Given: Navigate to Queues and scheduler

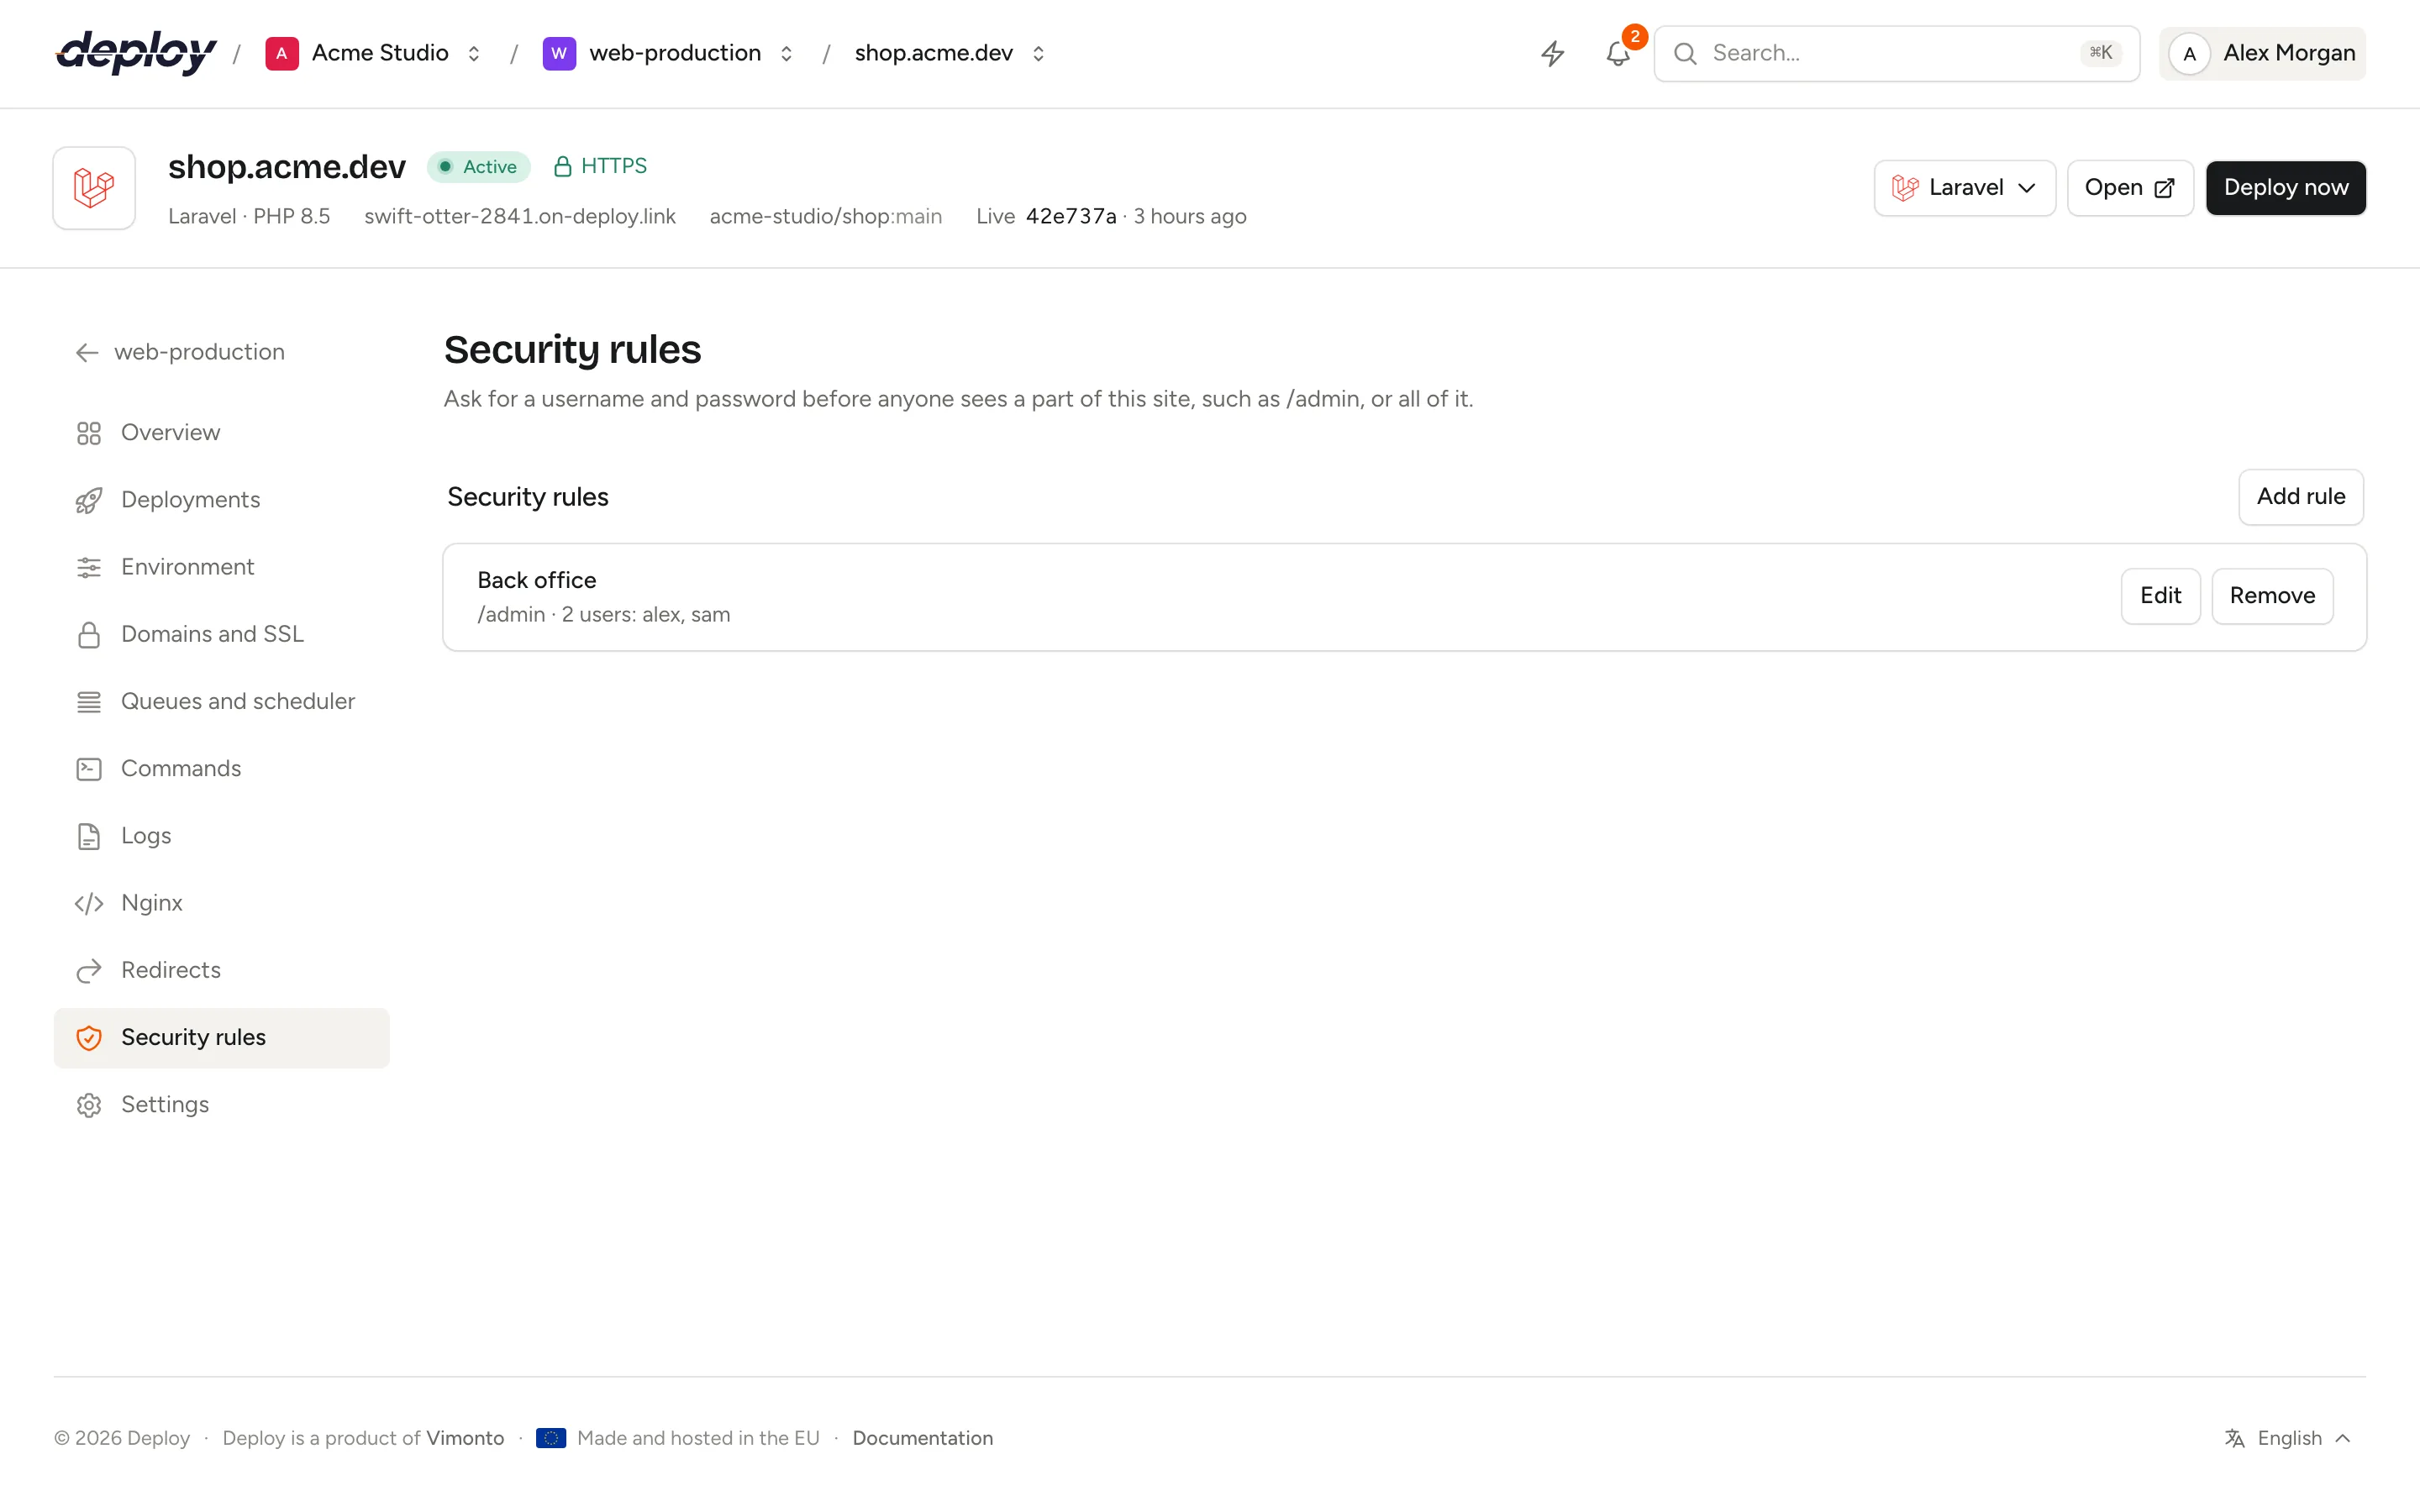Looking at the screenshot, I should pos(222,702).
